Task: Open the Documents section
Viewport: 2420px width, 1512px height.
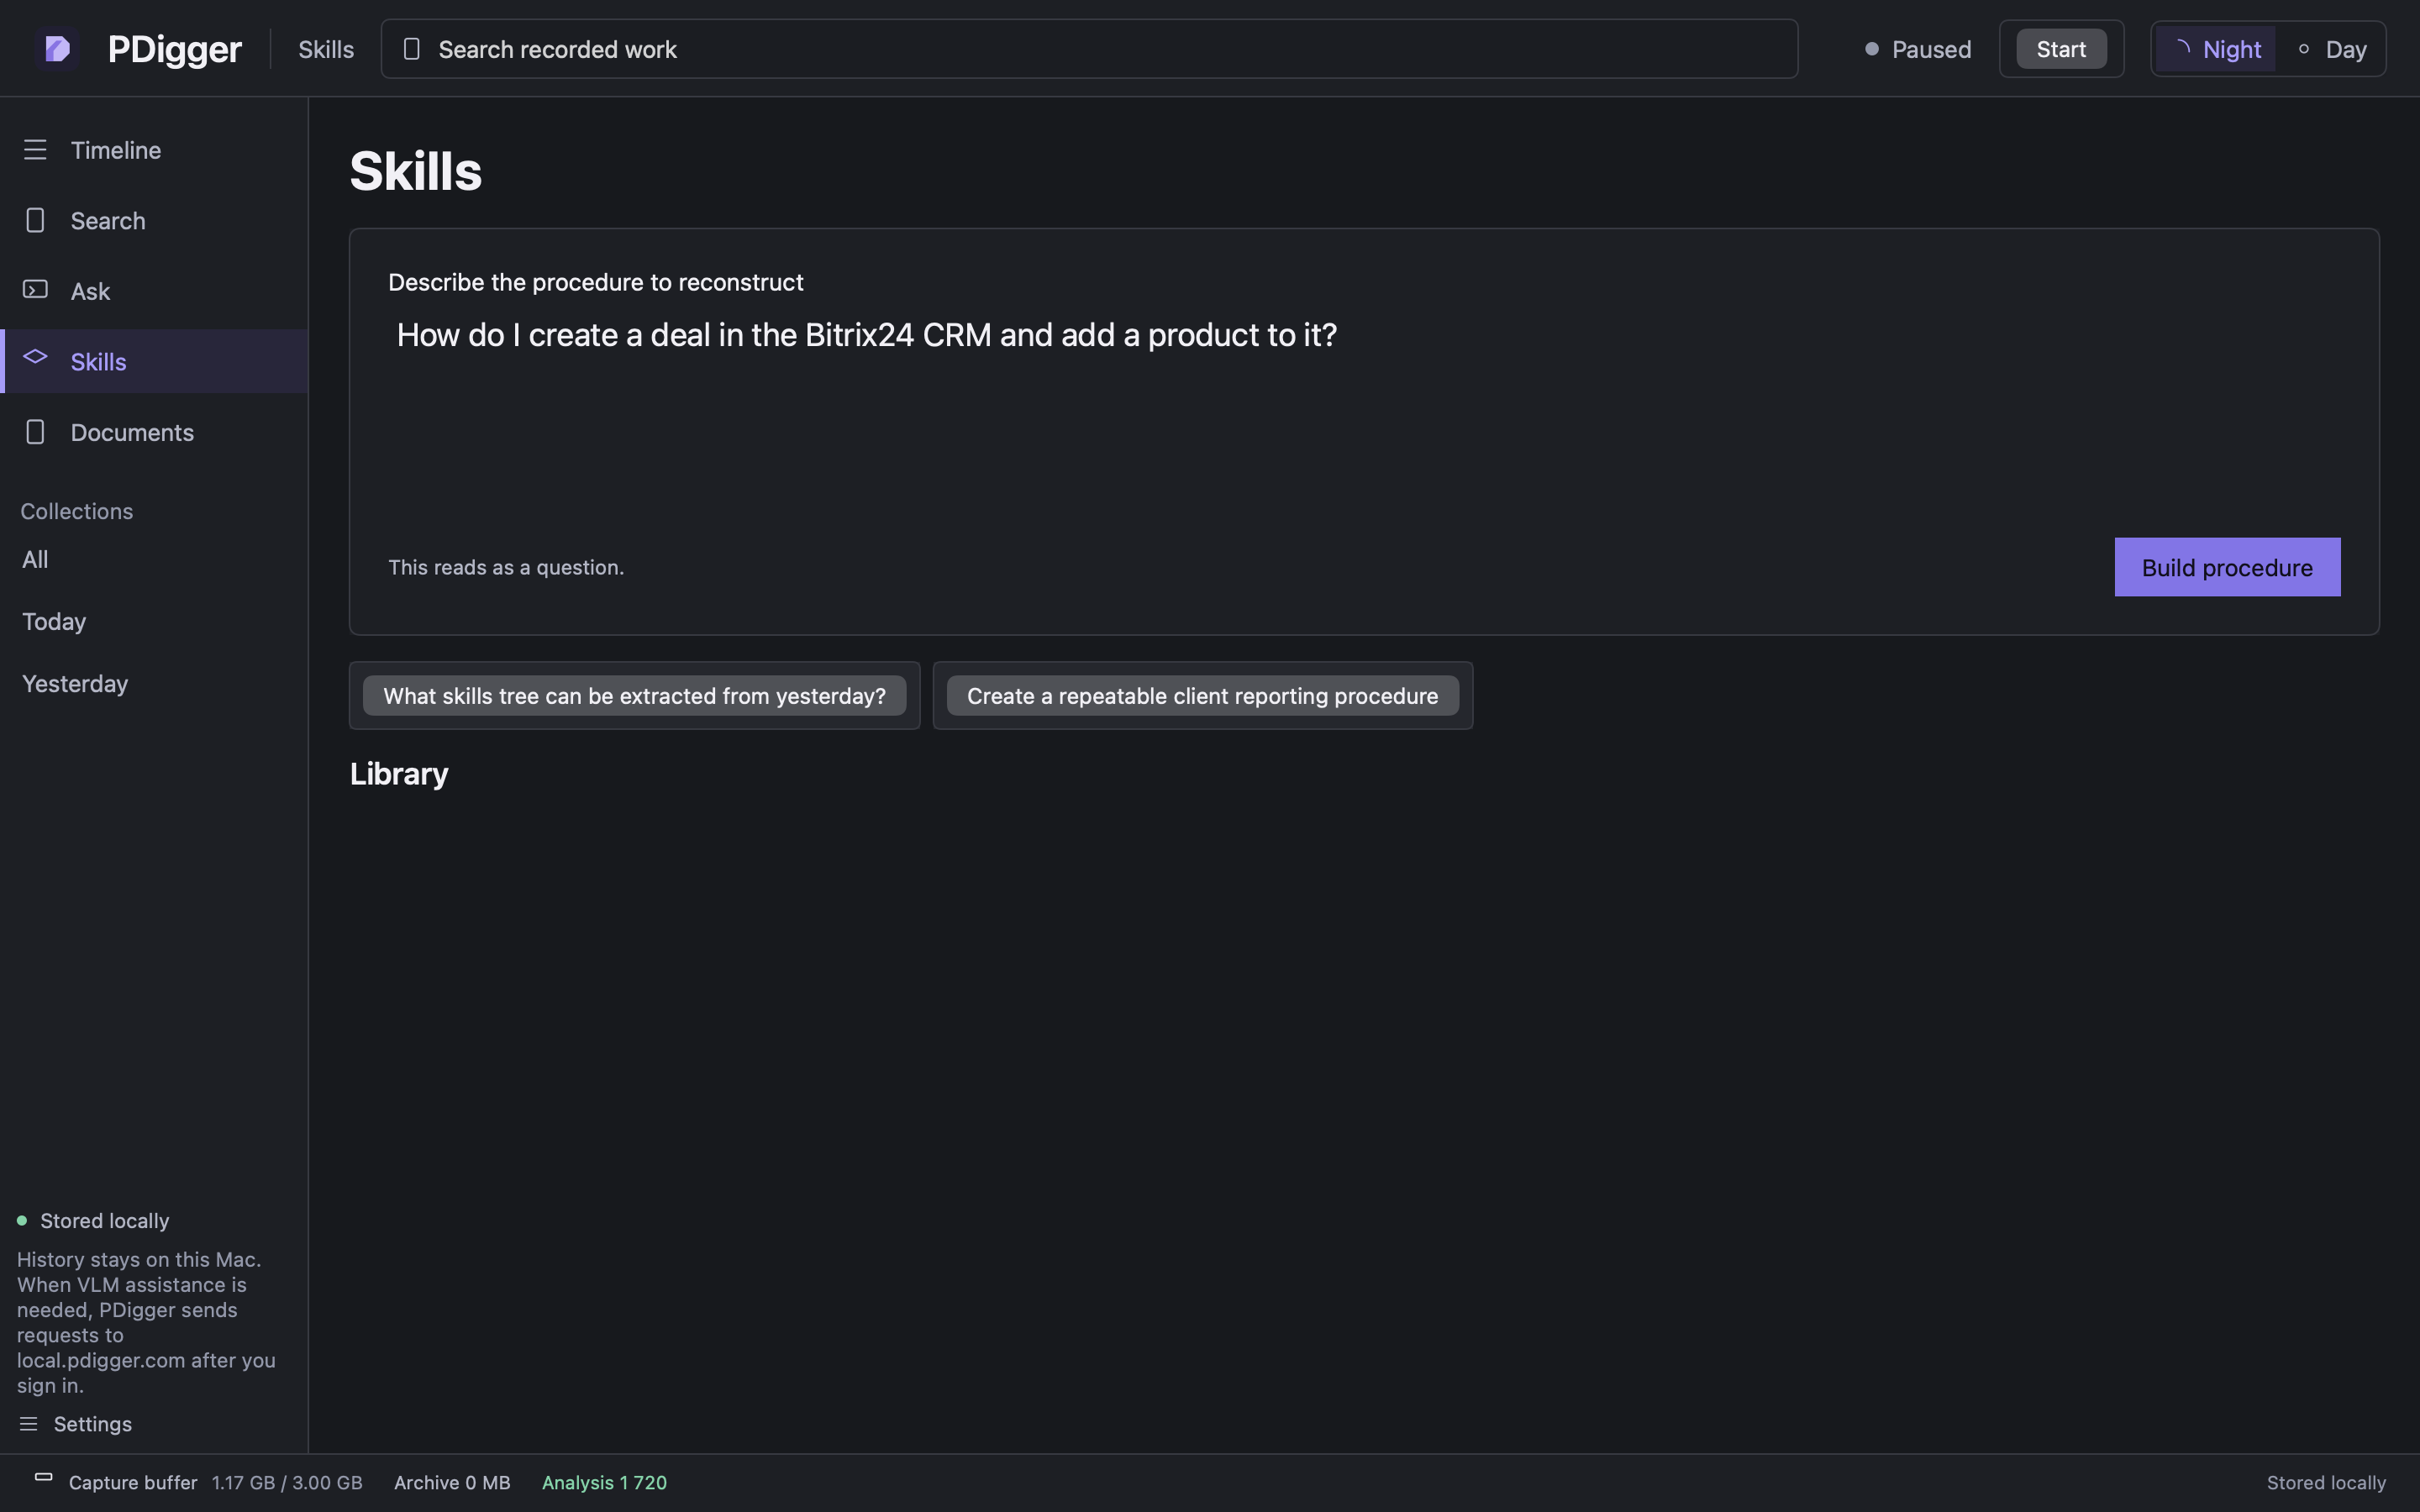Action: click(154, 432)
